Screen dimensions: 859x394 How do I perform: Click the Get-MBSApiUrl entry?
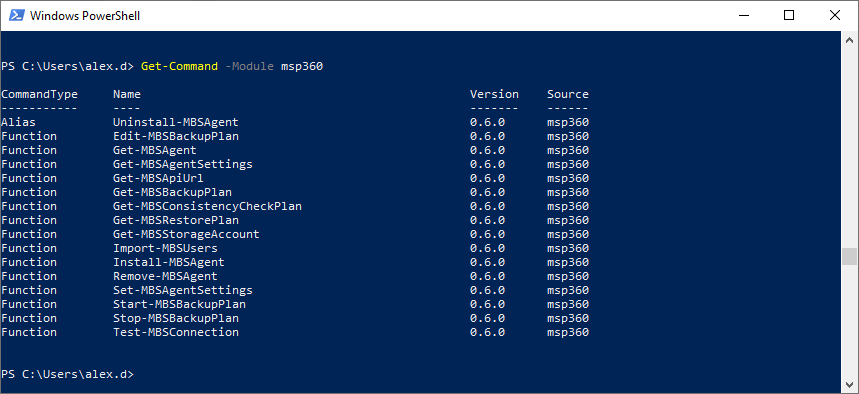click(158, 178)
